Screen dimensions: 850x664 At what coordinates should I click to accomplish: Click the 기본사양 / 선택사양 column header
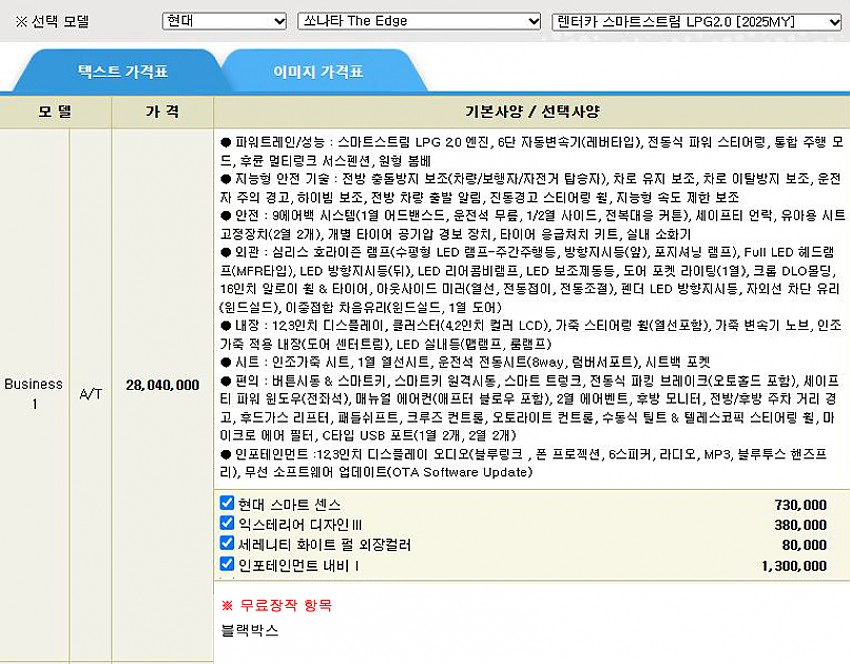click(x=532, y=112)
